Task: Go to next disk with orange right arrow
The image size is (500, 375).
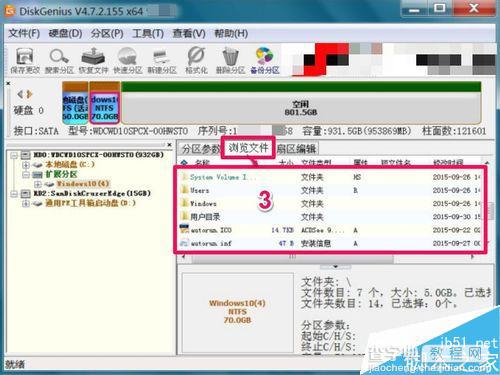Action: click(30, 94)
